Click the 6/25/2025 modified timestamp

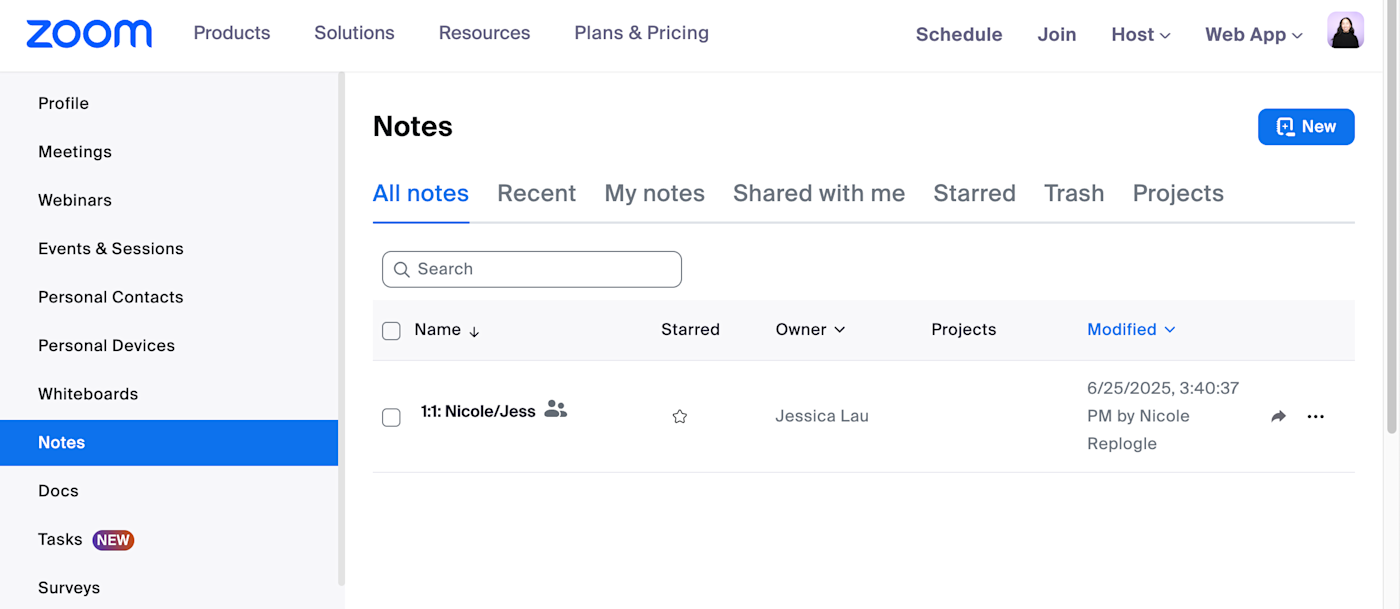click(x=1163, y=416)
